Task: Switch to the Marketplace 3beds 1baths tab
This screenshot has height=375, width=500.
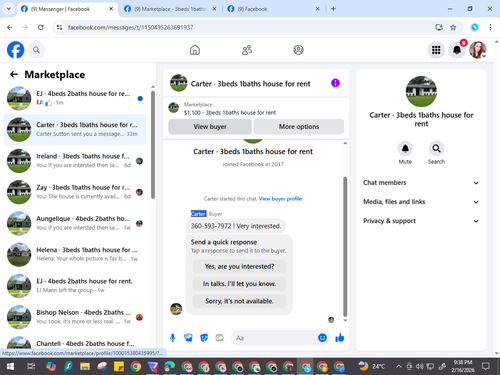Action: (170, 9)
